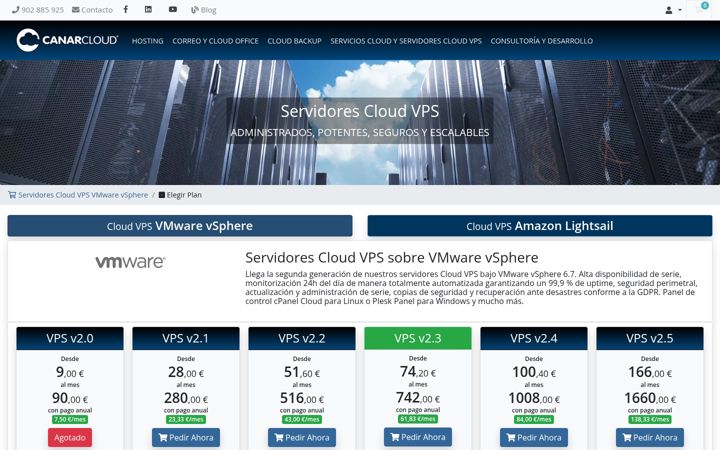
Task: Select the Cloud VPS VMware vSphere tab
Action: [x=180, y=226]
